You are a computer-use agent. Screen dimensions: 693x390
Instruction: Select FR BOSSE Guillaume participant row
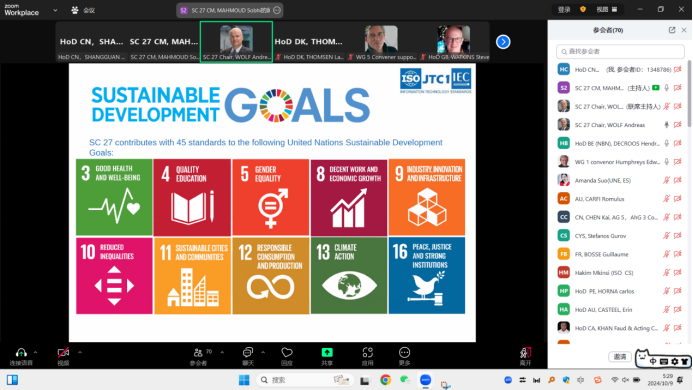pyautogui.click(x=619, y=254)
